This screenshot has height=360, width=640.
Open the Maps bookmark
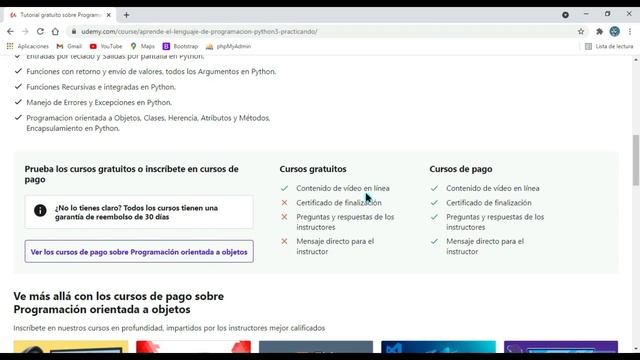click(x=142, y=47)
